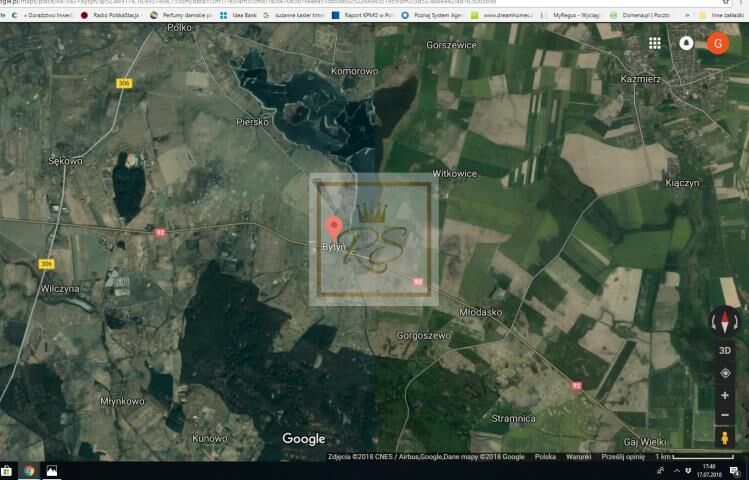Show hidden system tray icons
Image resolution: width=749 pixels, height=480 pixels.
click(676, 471)
